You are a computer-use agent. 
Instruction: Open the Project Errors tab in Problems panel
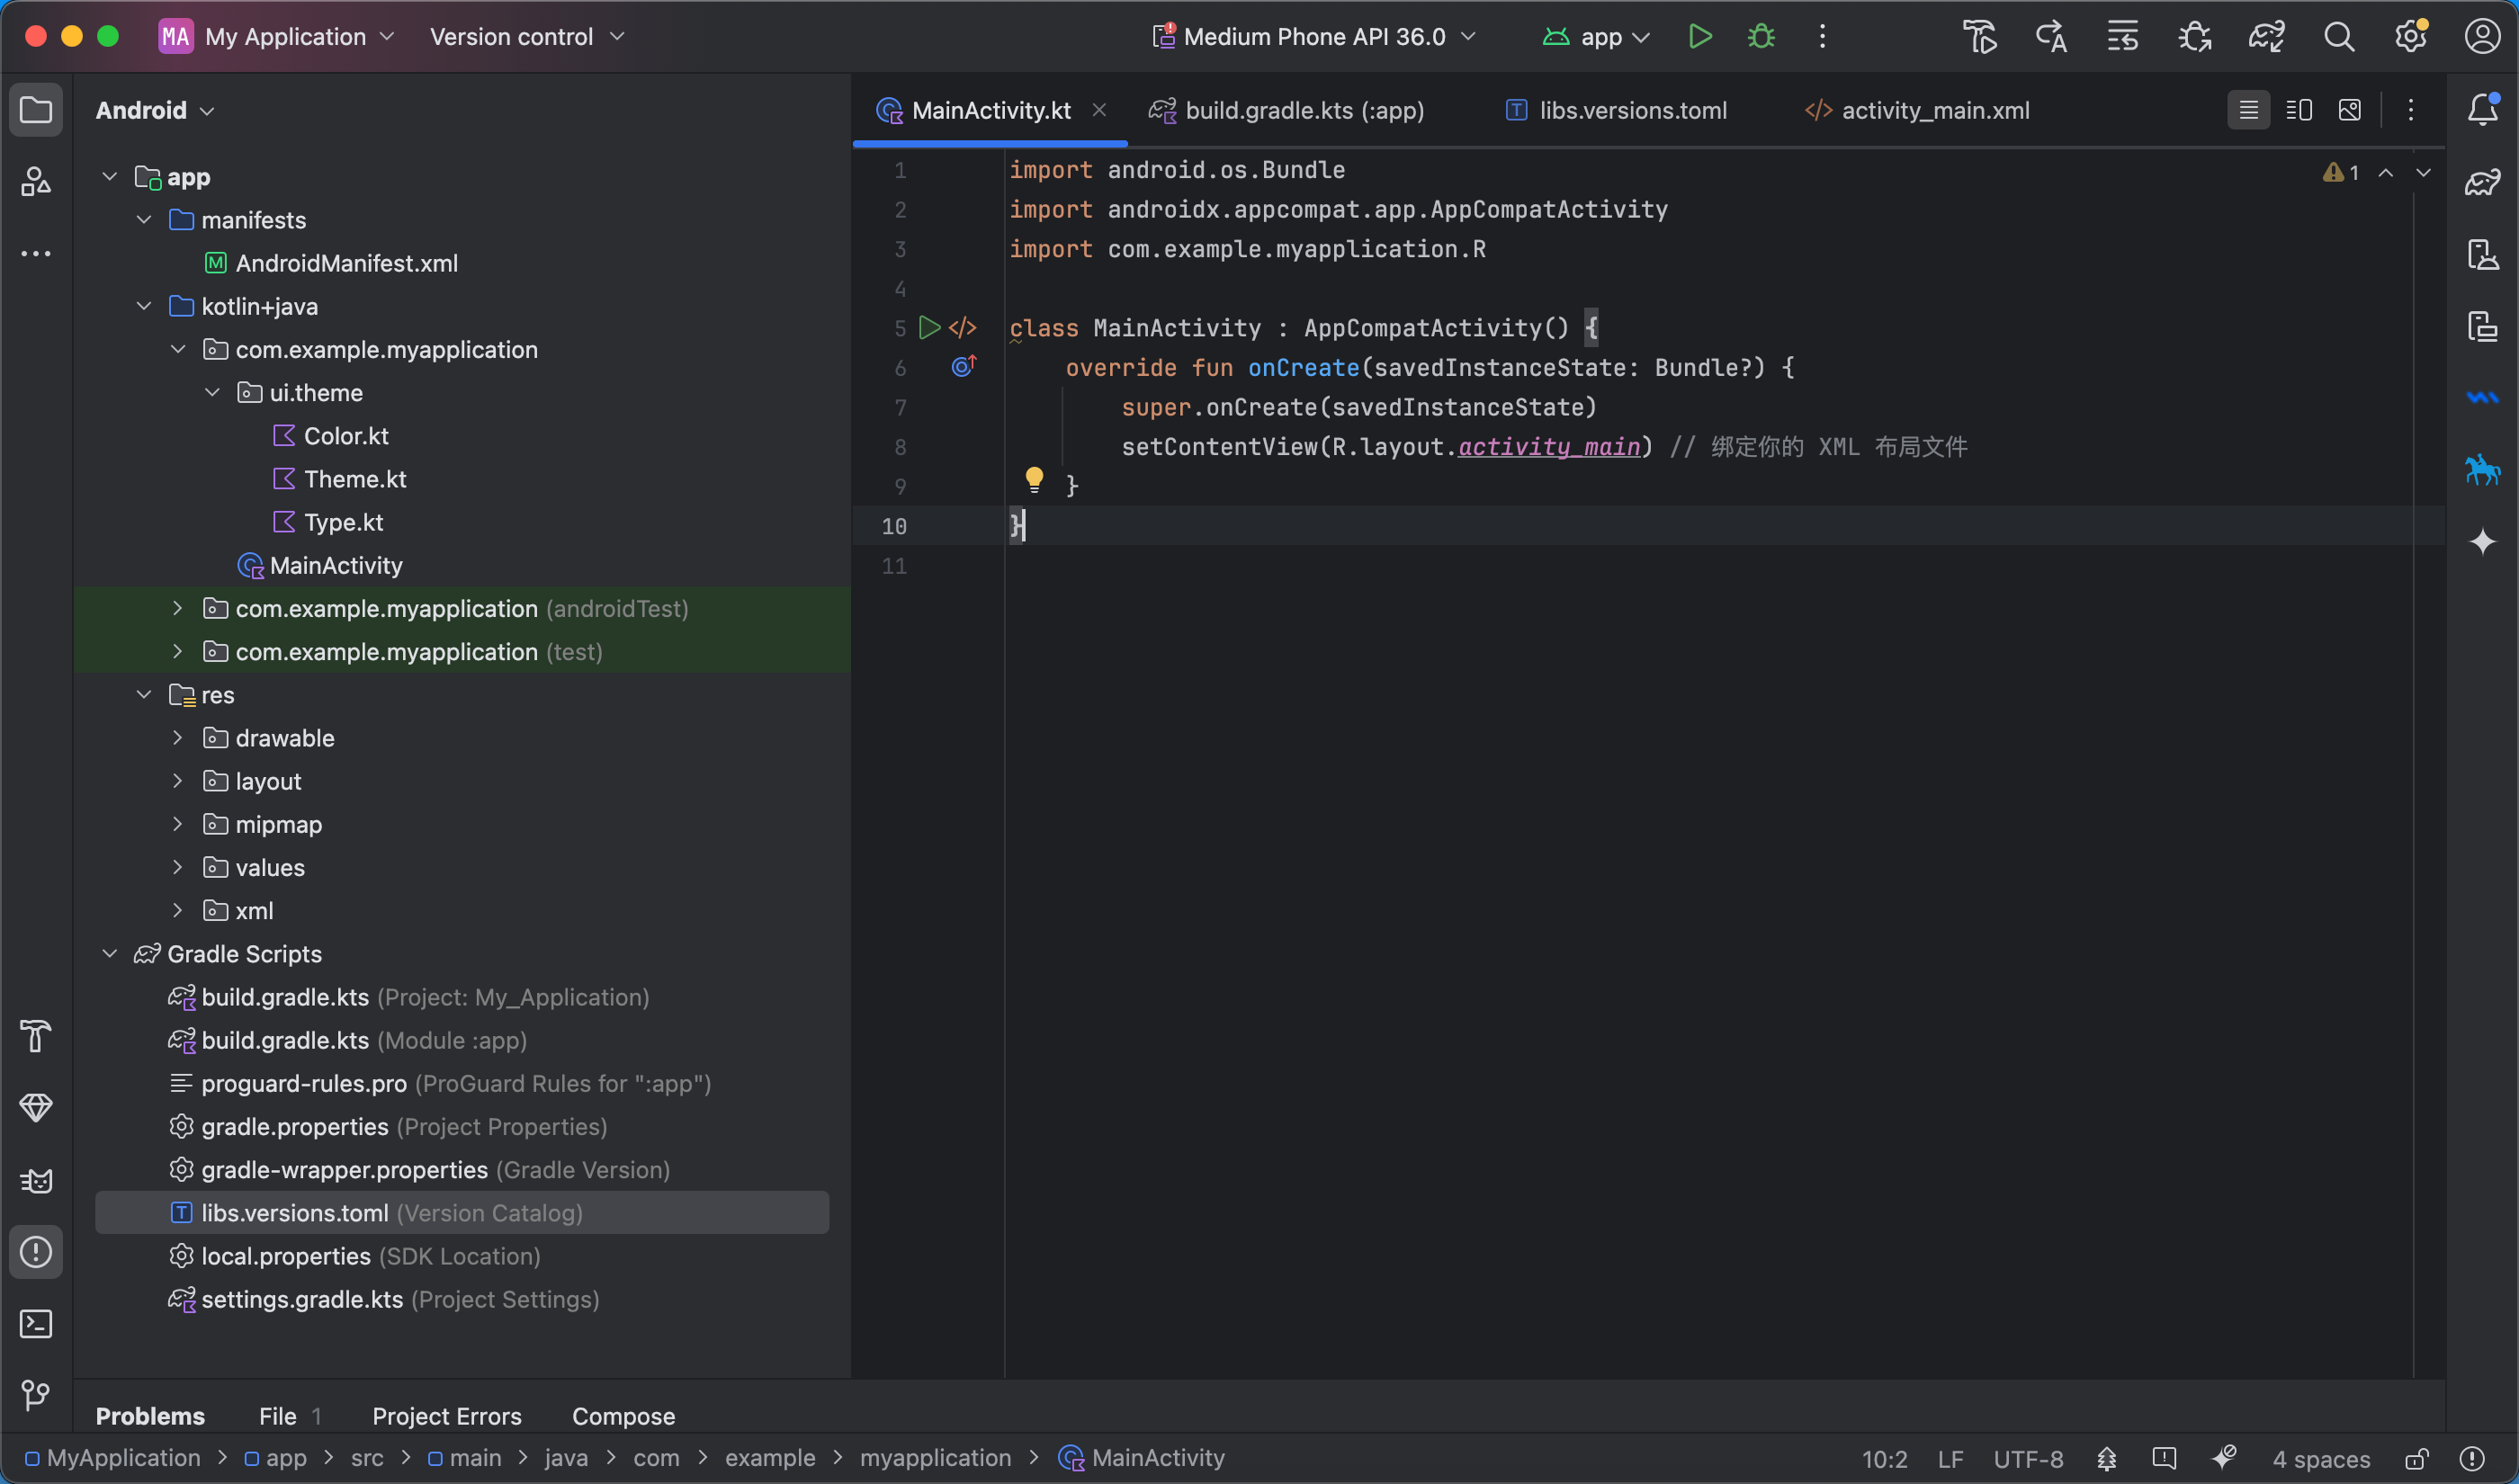(446, 1416)
